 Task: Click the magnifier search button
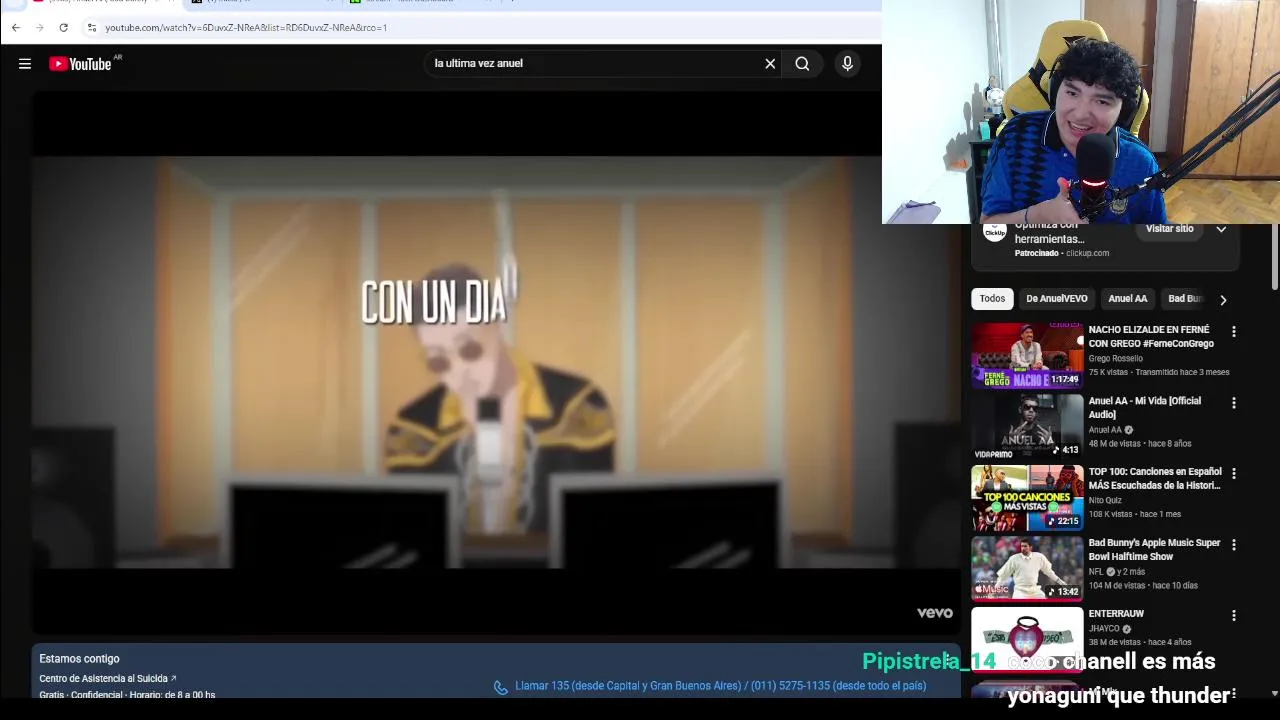click(802, 64)
